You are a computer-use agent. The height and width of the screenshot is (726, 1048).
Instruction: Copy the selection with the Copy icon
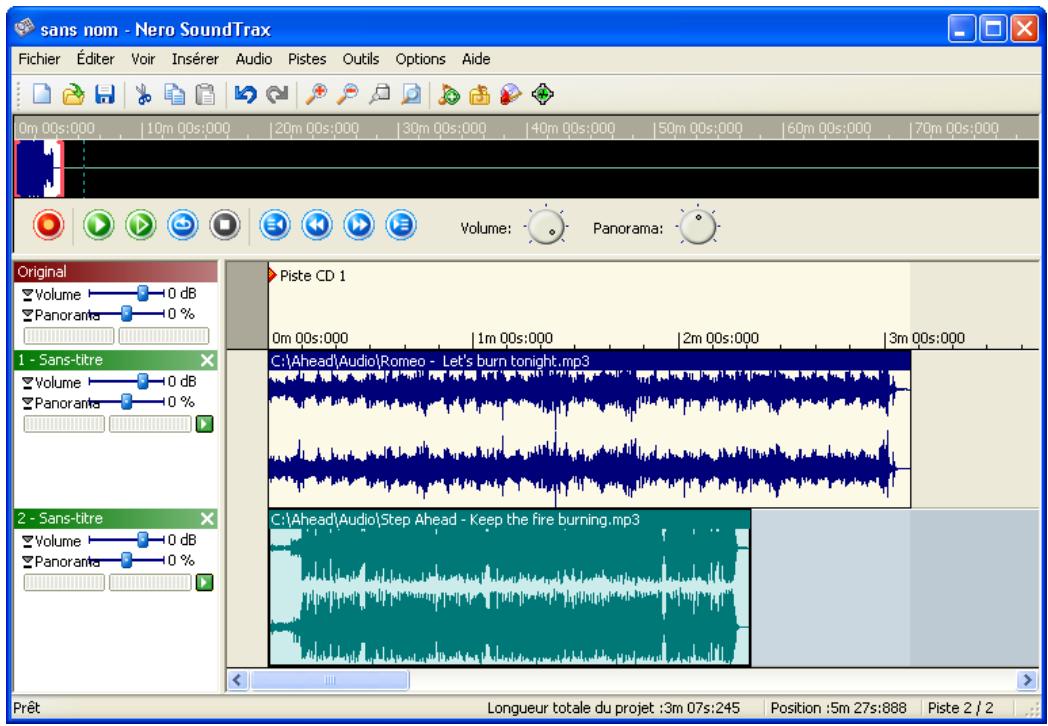(x=174, y=95)
